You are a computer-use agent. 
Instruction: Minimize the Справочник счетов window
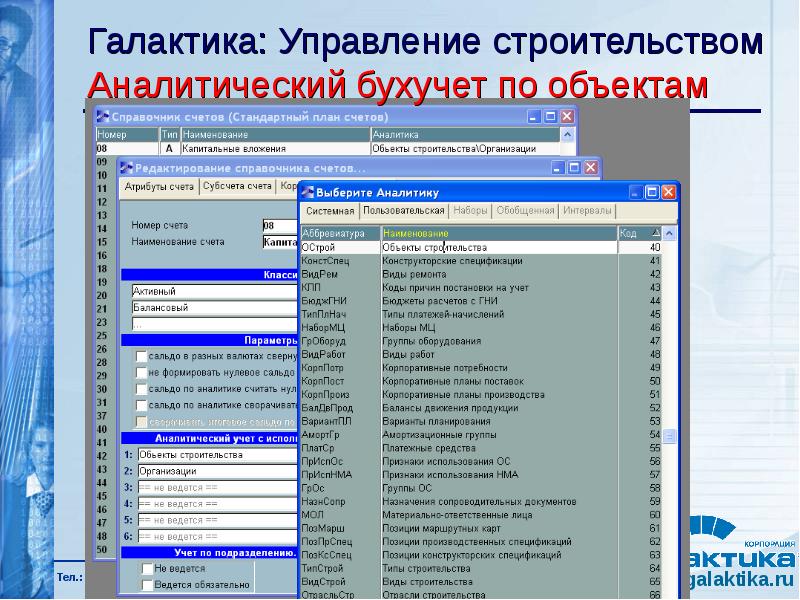click(x=534, y=116)
